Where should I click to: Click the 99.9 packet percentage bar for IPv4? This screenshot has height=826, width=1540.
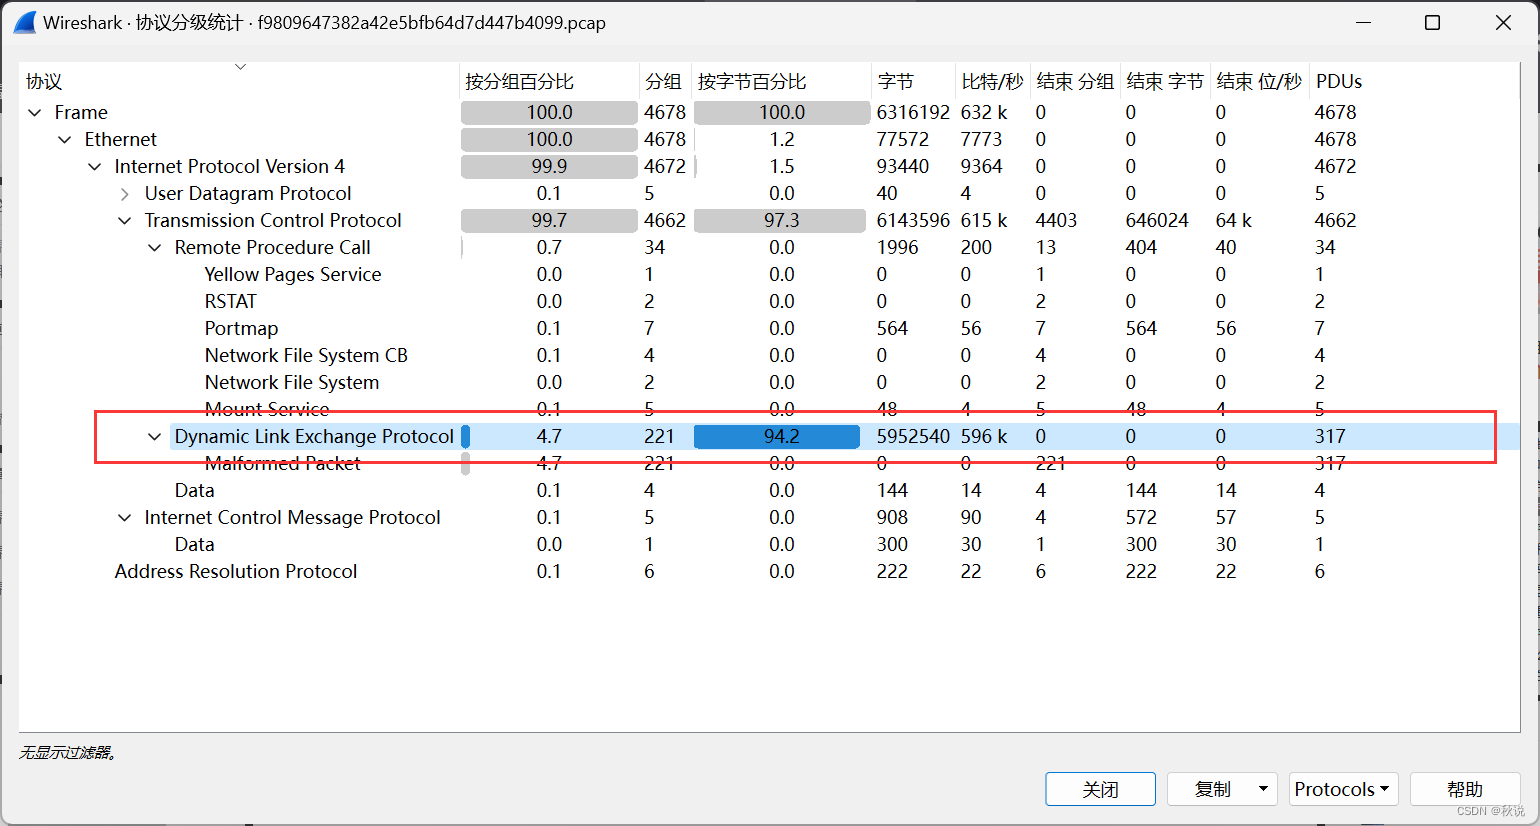click(549, 167)
